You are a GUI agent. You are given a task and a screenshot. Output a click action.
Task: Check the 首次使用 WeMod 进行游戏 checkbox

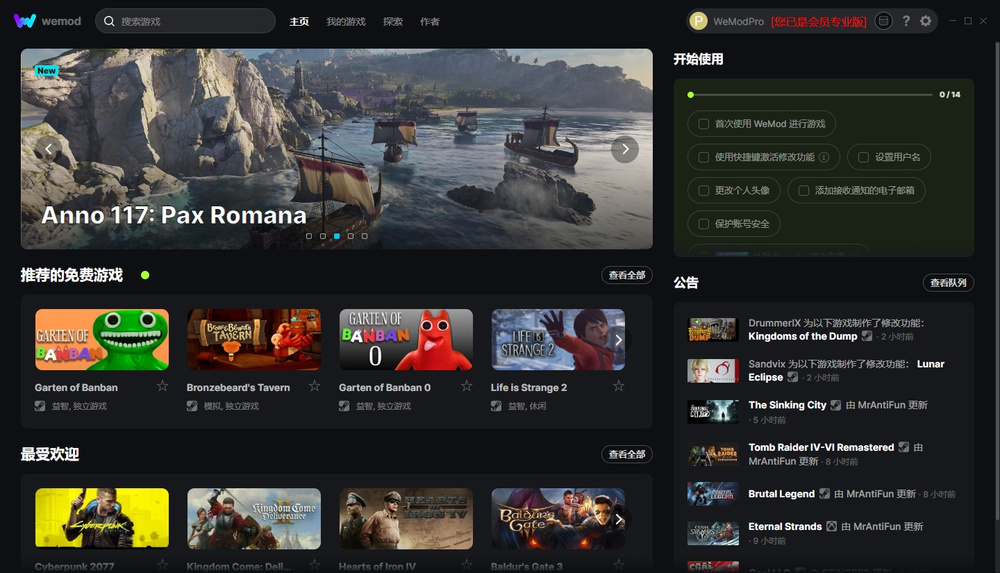click(704, 124)
